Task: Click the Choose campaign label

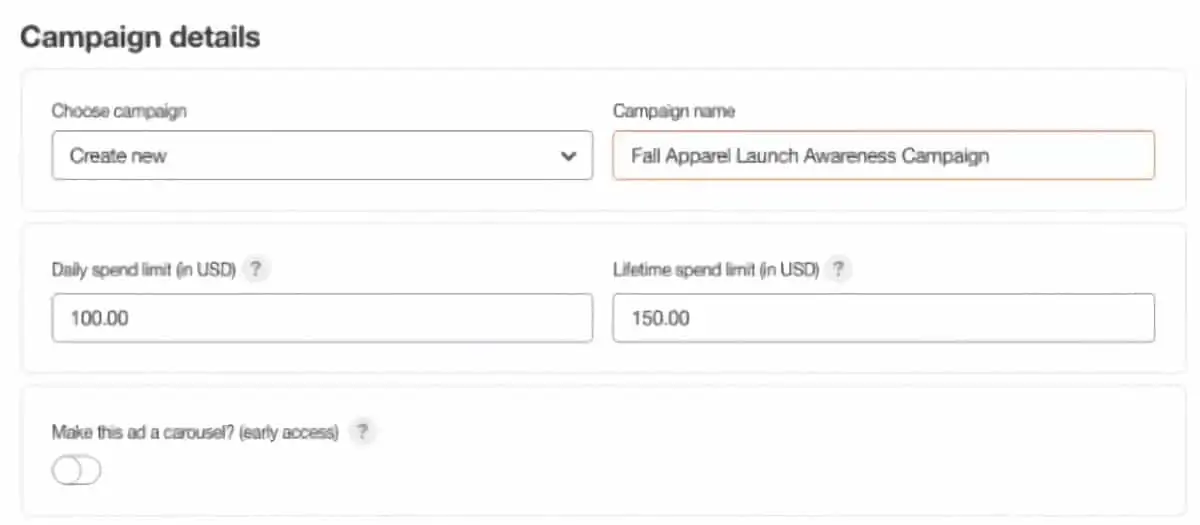Action: [x=119, y=111]
